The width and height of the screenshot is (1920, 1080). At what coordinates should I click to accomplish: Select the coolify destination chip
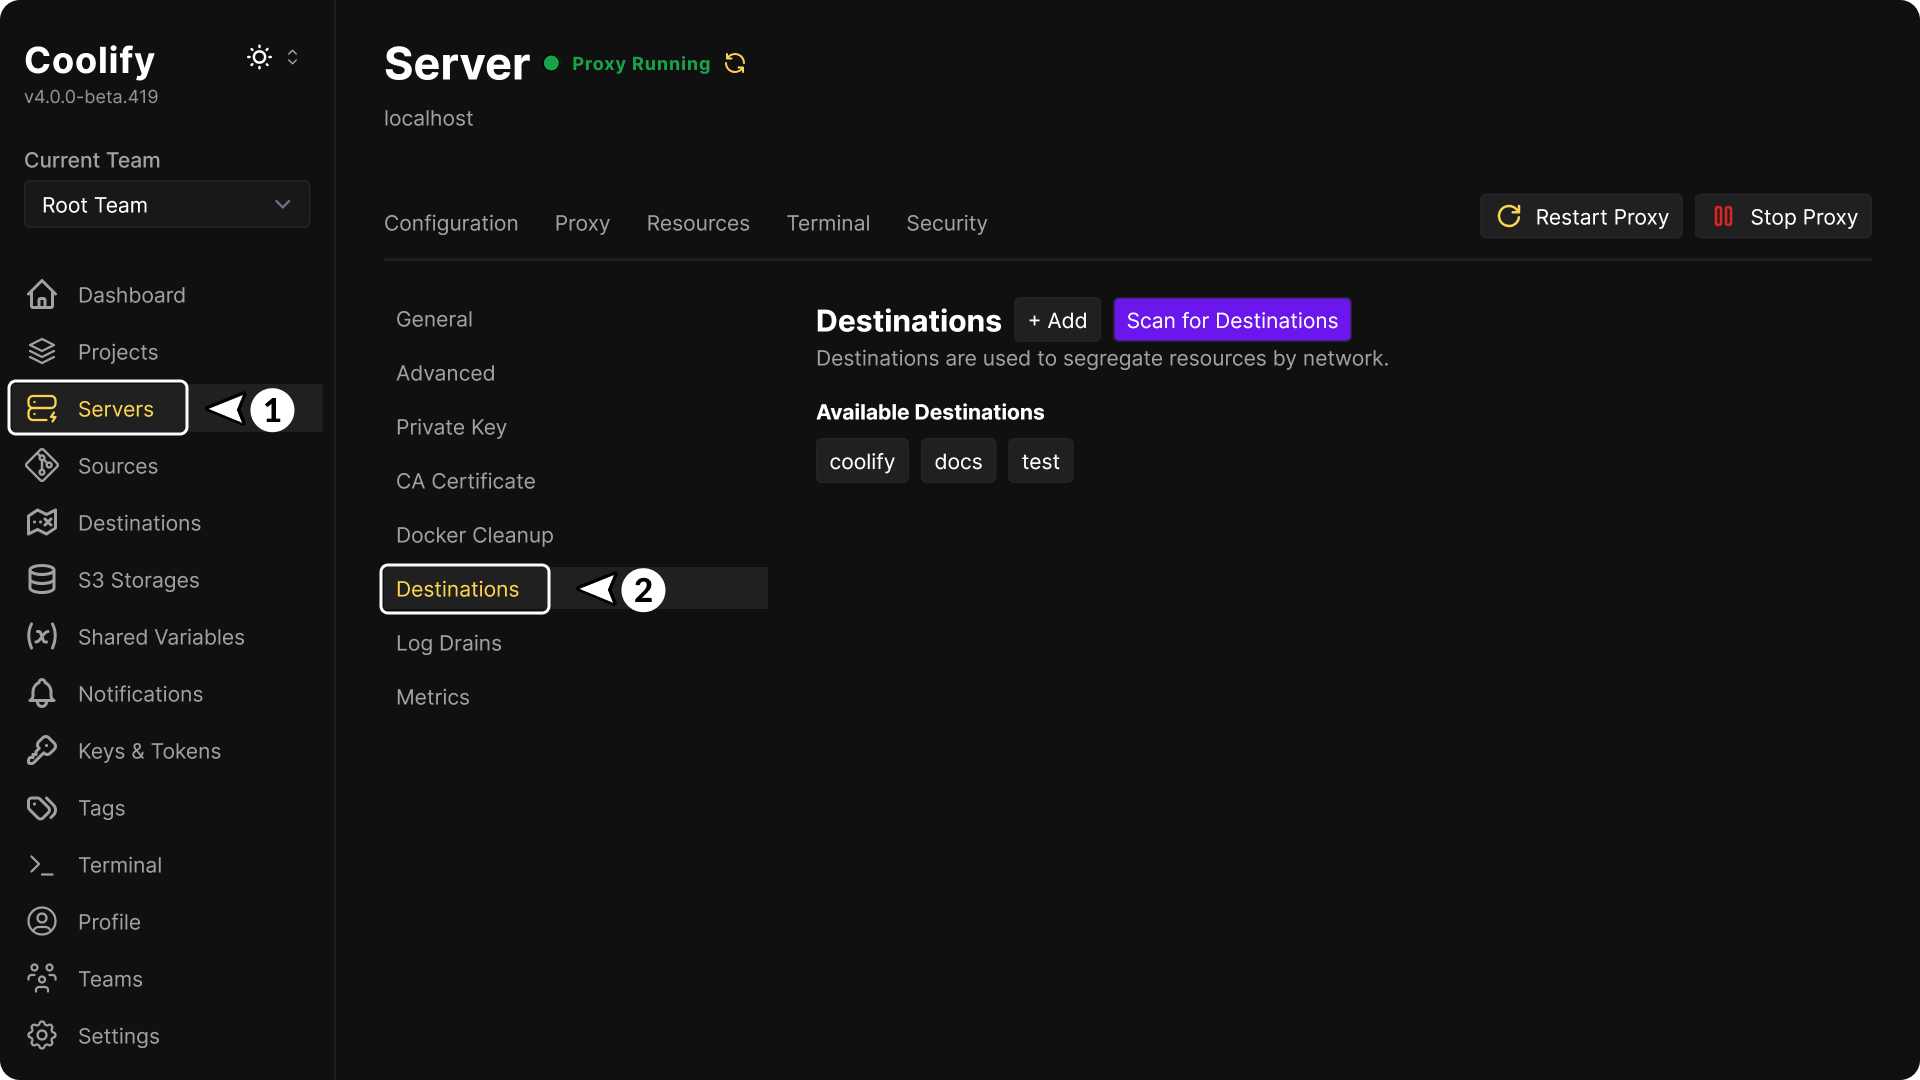(862, 461)
